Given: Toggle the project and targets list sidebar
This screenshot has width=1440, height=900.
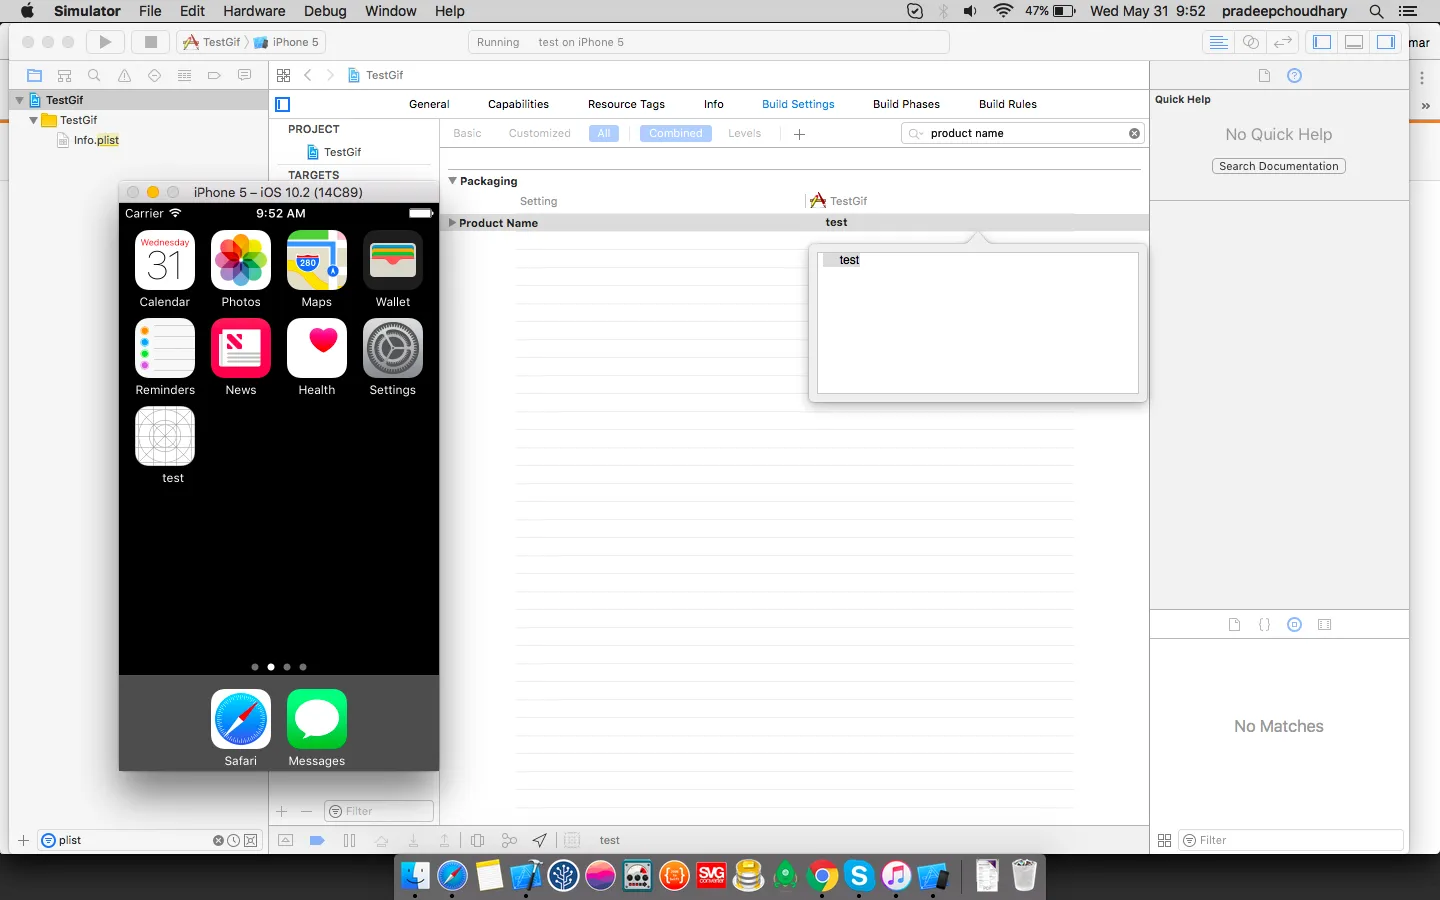Looking at the screenshot, I should [x=283, y=104].
